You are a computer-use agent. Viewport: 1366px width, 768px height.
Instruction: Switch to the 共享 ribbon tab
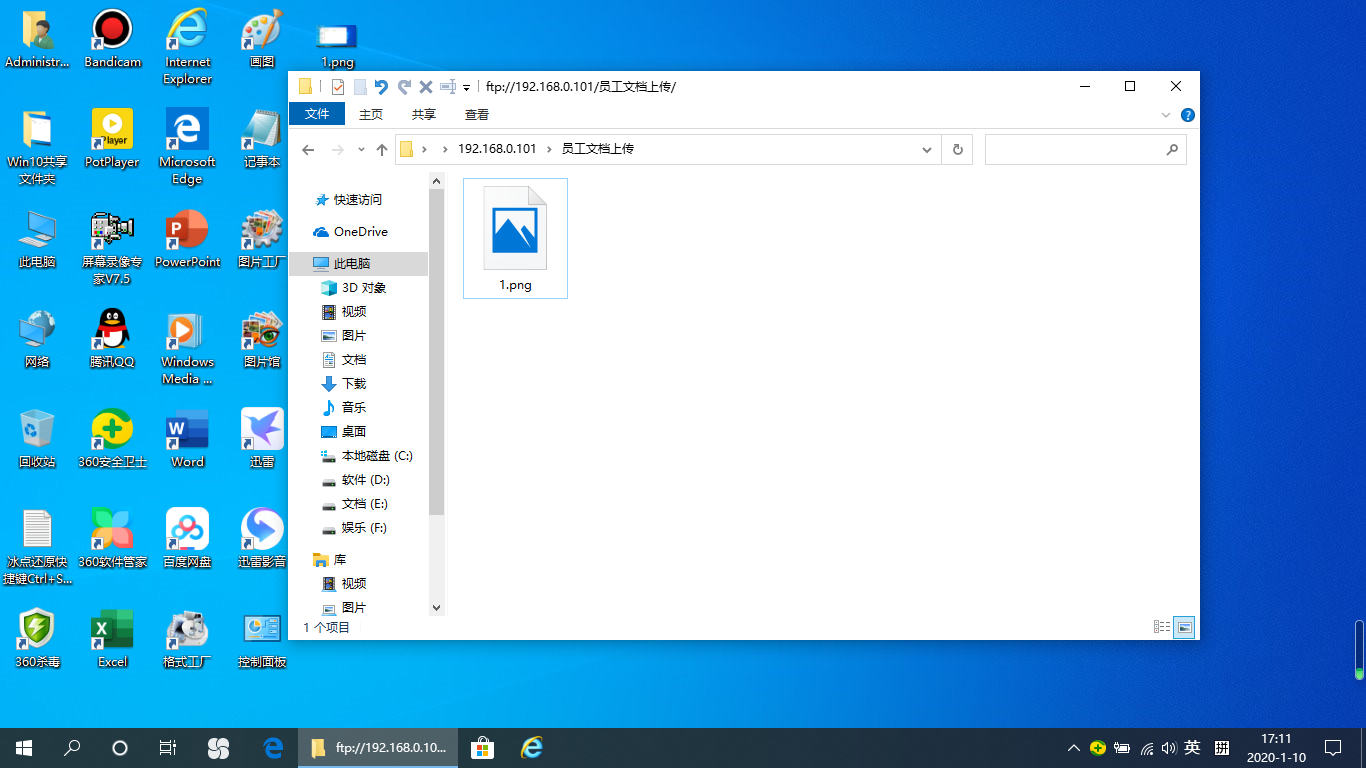[424, 115]
